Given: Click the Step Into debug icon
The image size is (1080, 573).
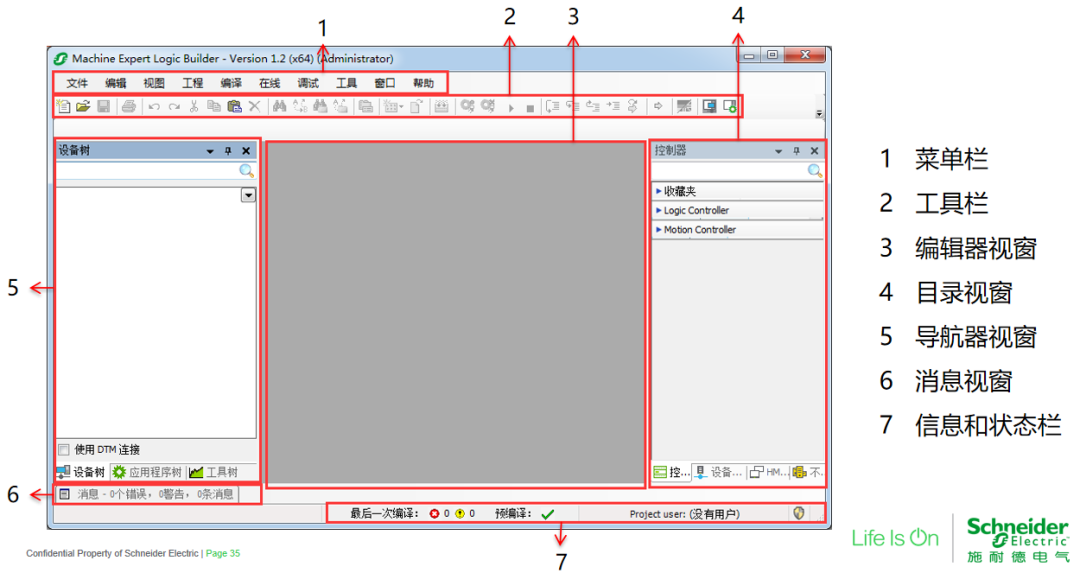Looking at the screenshot, I should (572, 106).
